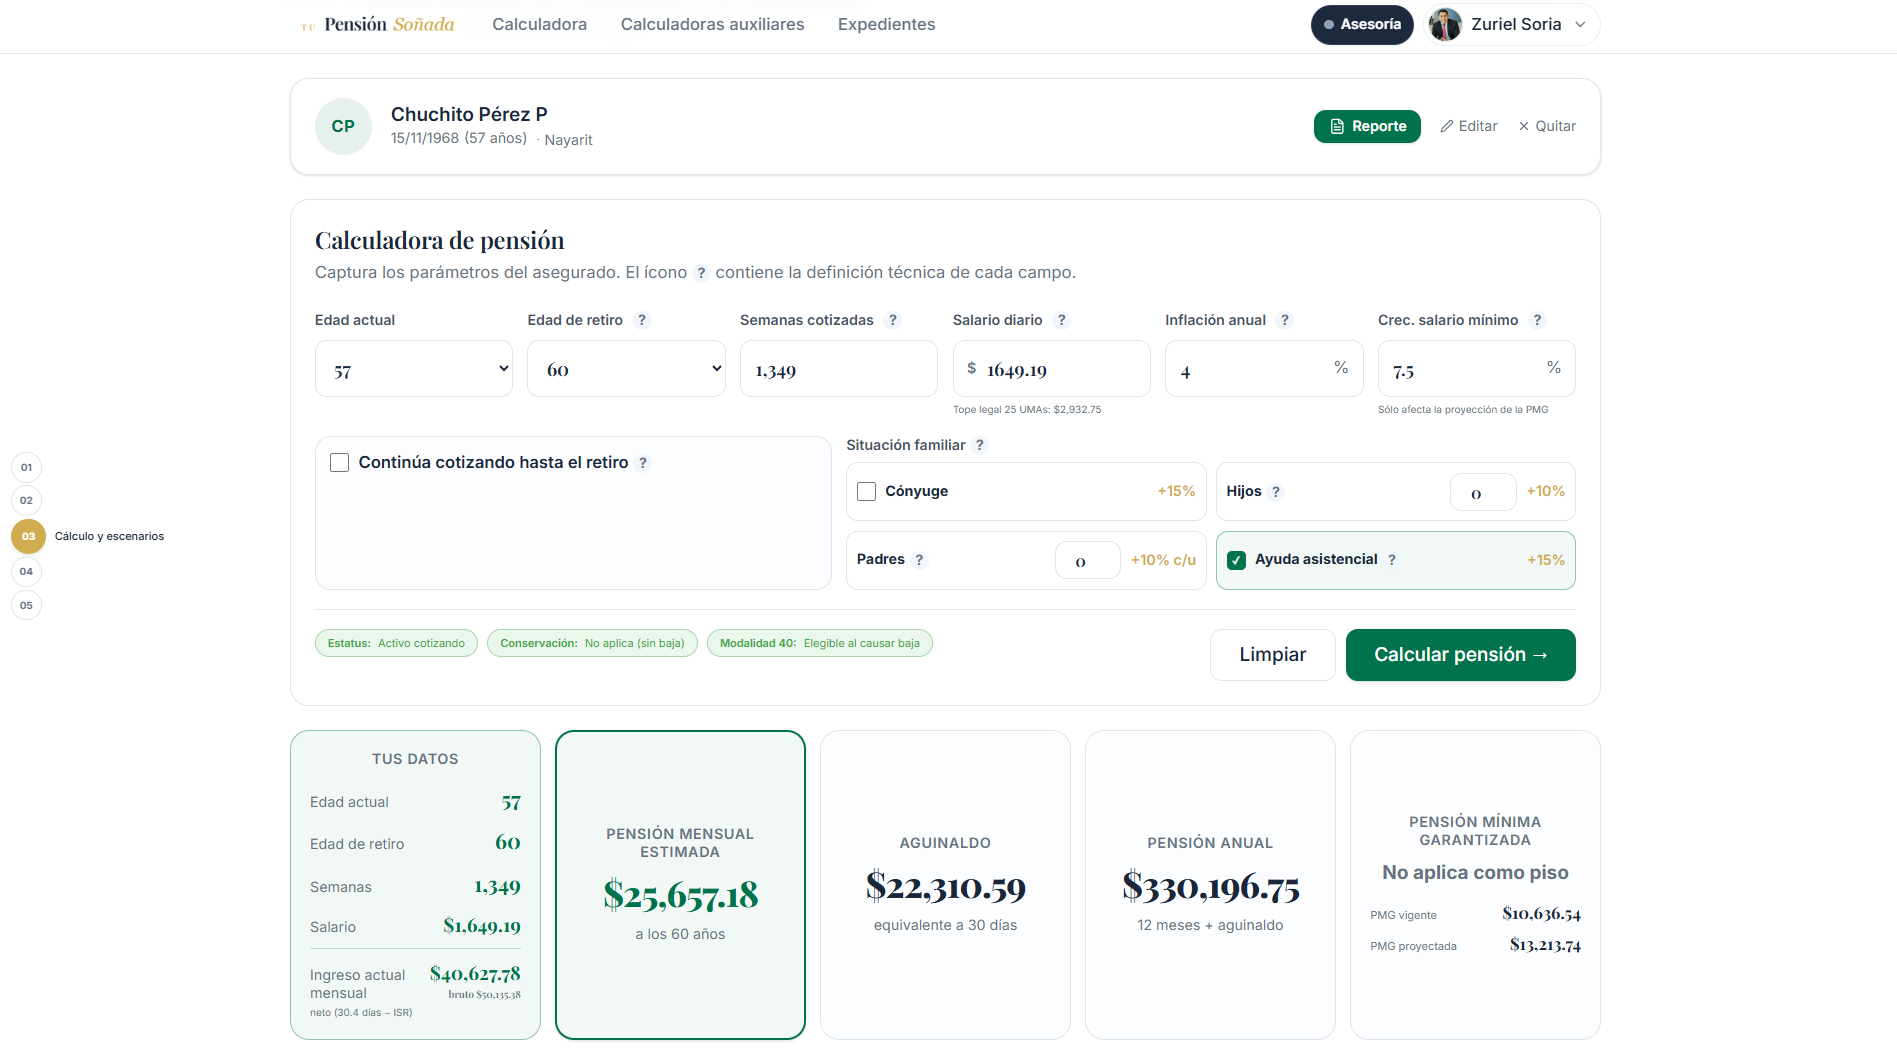Check the Cónyuge checkbox
Viewport: 1897px width, 1052px height.
(867, 491)
